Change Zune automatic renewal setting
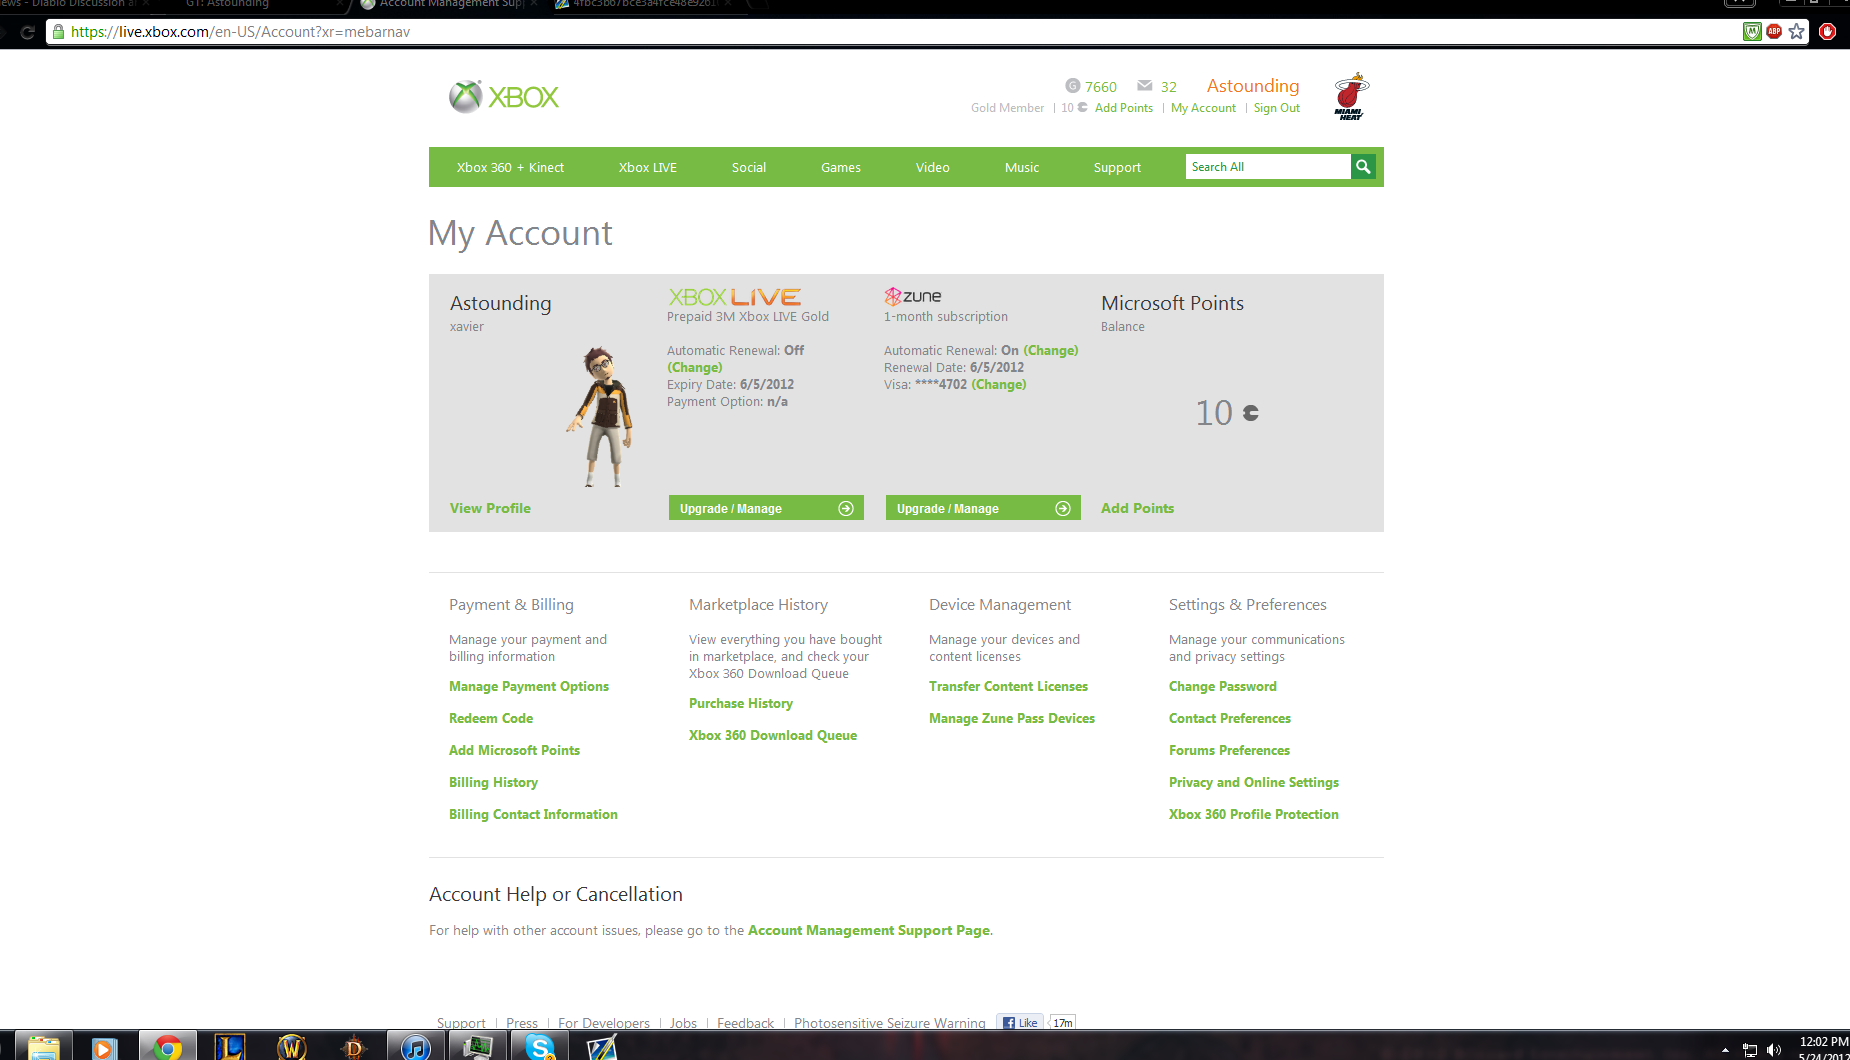The width and height of the screenshot is (1850, 1060). 1051,350
